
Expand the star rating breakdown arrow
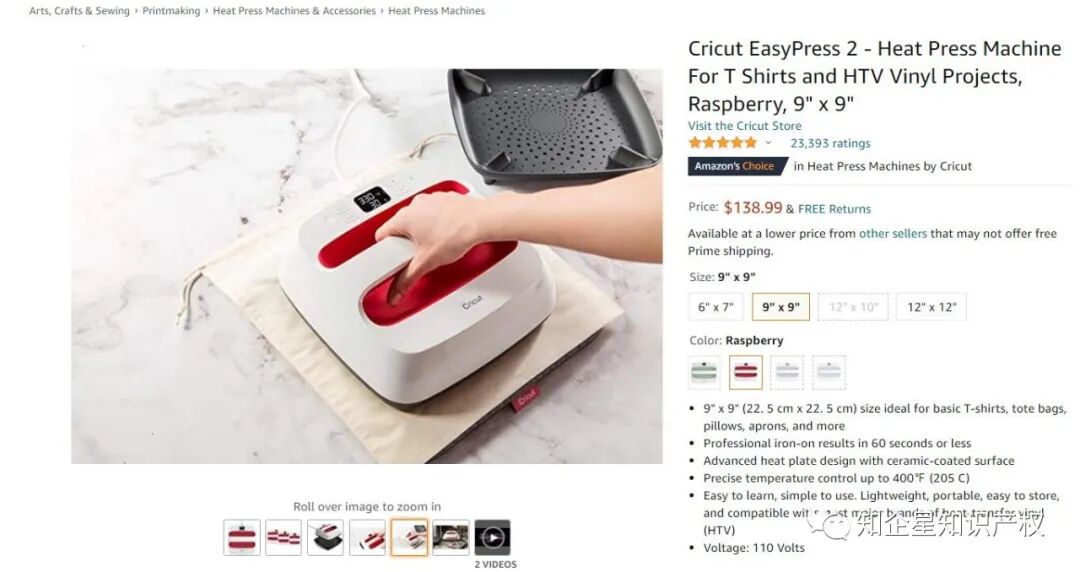[768, 143]
